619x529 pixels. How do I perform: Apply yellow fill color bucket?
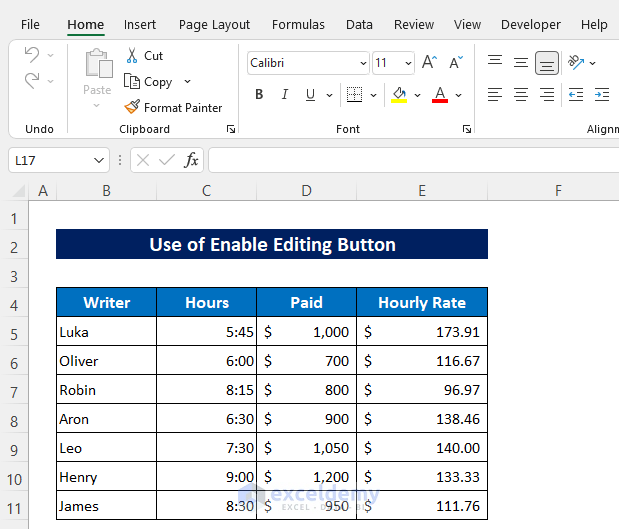pyautogui.click(x=399, y=94)
